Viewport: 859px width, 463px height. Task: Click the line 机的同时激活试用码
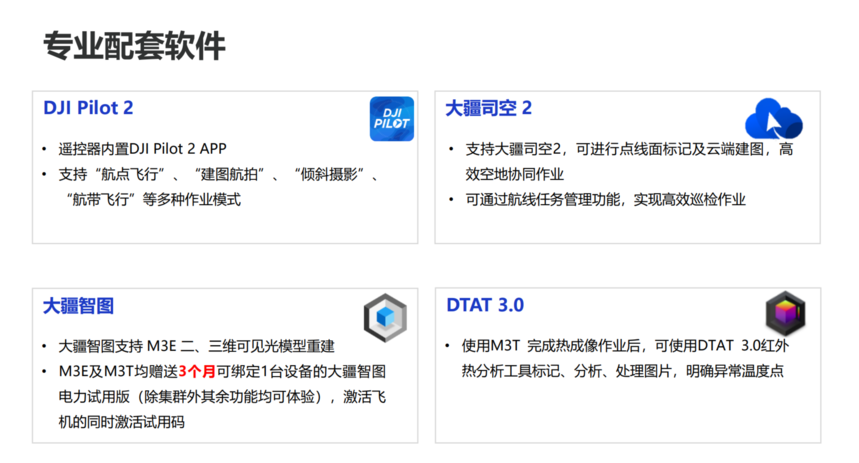[121, 422]
